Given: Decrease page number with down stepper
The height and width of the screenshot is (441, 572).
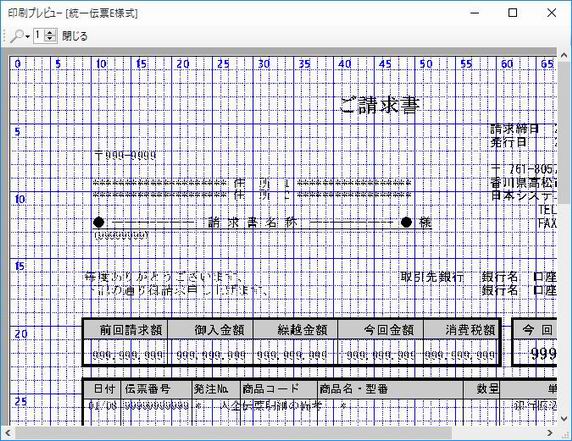Looking at the screenshot, I should [x=50, y=39].
